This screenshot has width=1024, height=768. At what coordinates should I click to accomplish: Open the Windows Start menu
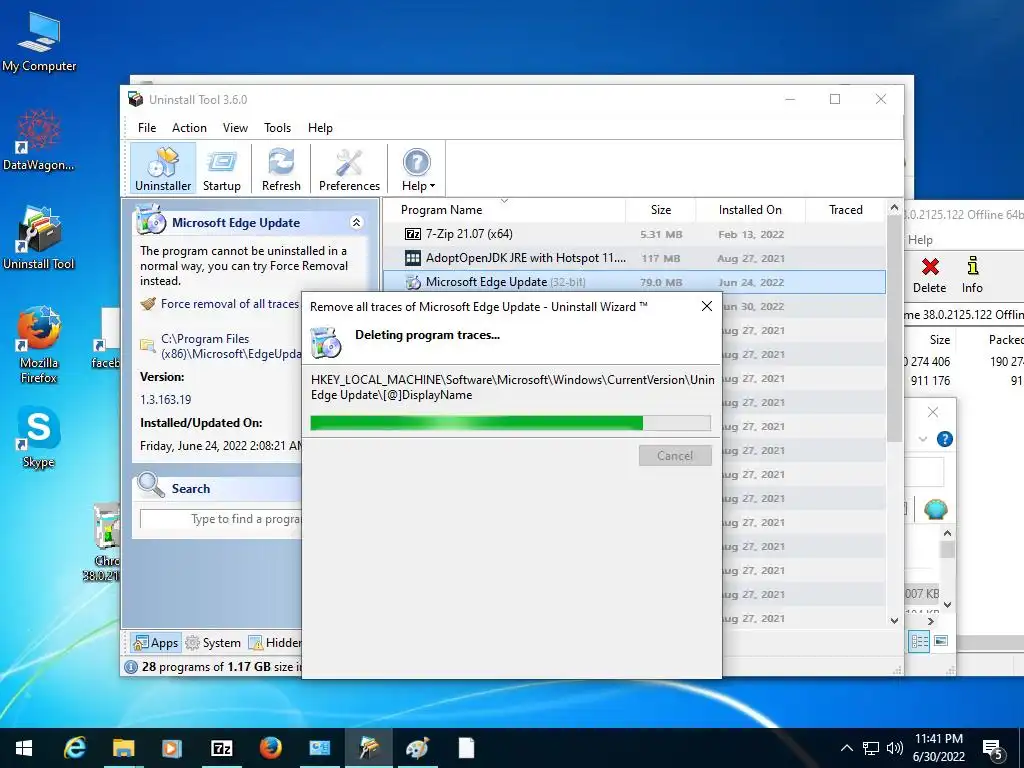24,748
